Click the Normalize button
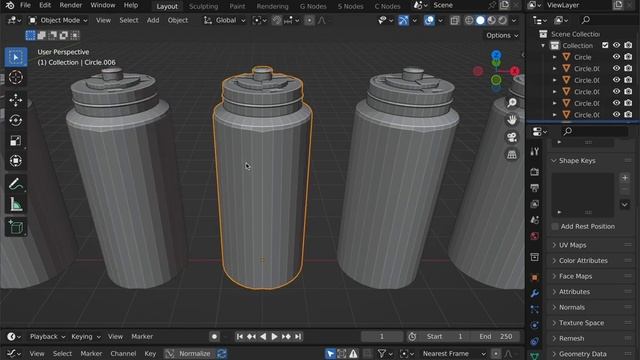Viewport: 640px width, 360px height. (x=190, y=353)
